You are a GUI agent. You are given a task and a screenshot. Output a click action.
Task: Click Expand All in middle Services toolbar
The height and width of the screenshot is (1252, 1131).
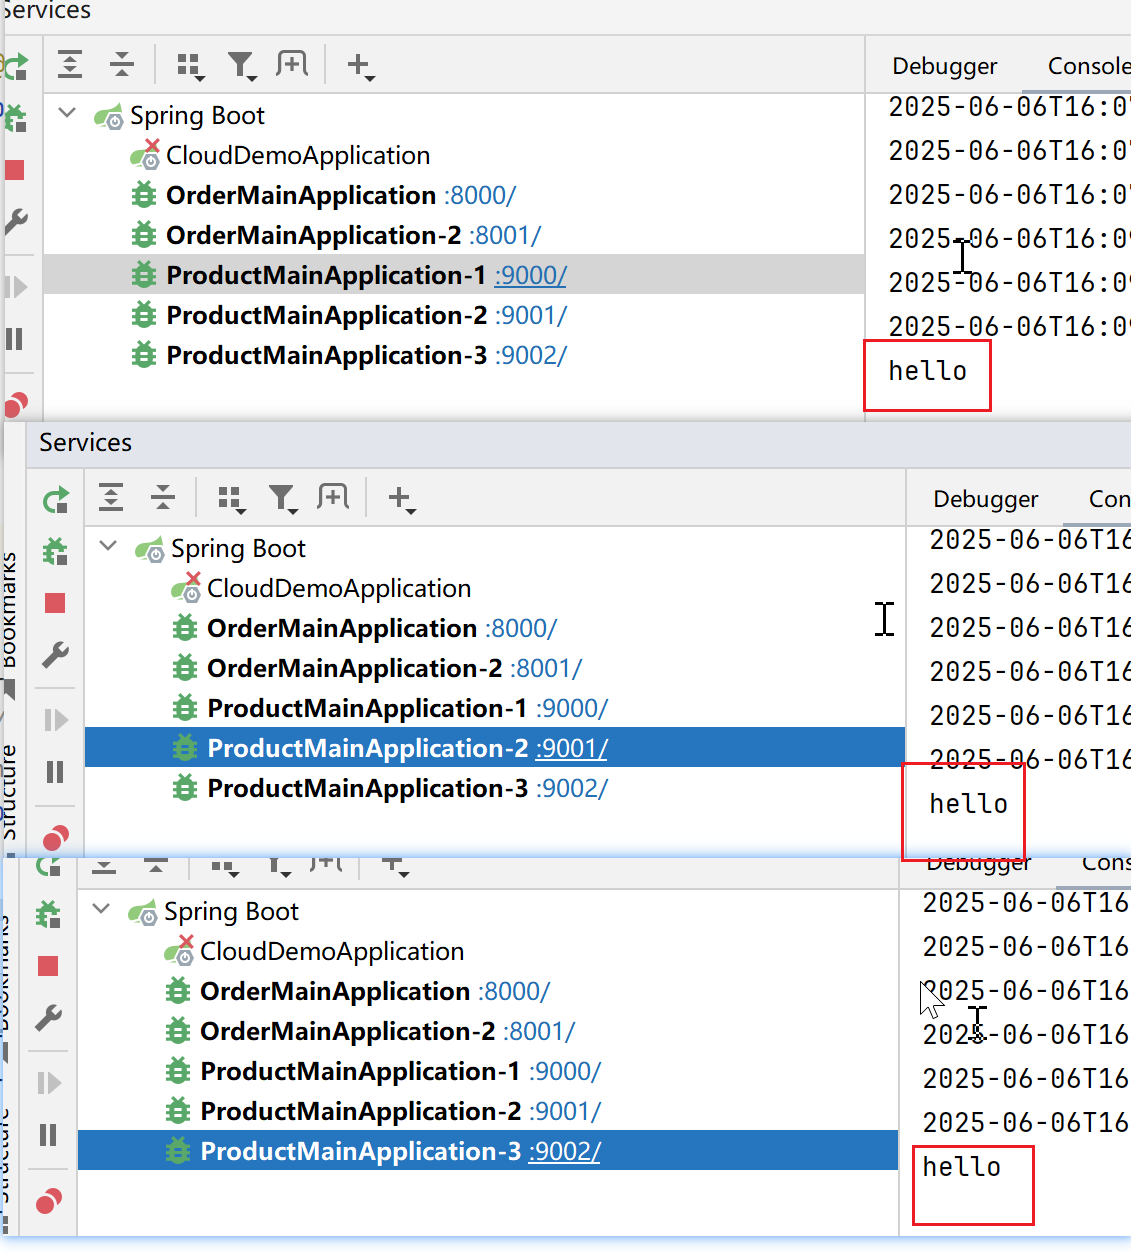tap(111, 498)
